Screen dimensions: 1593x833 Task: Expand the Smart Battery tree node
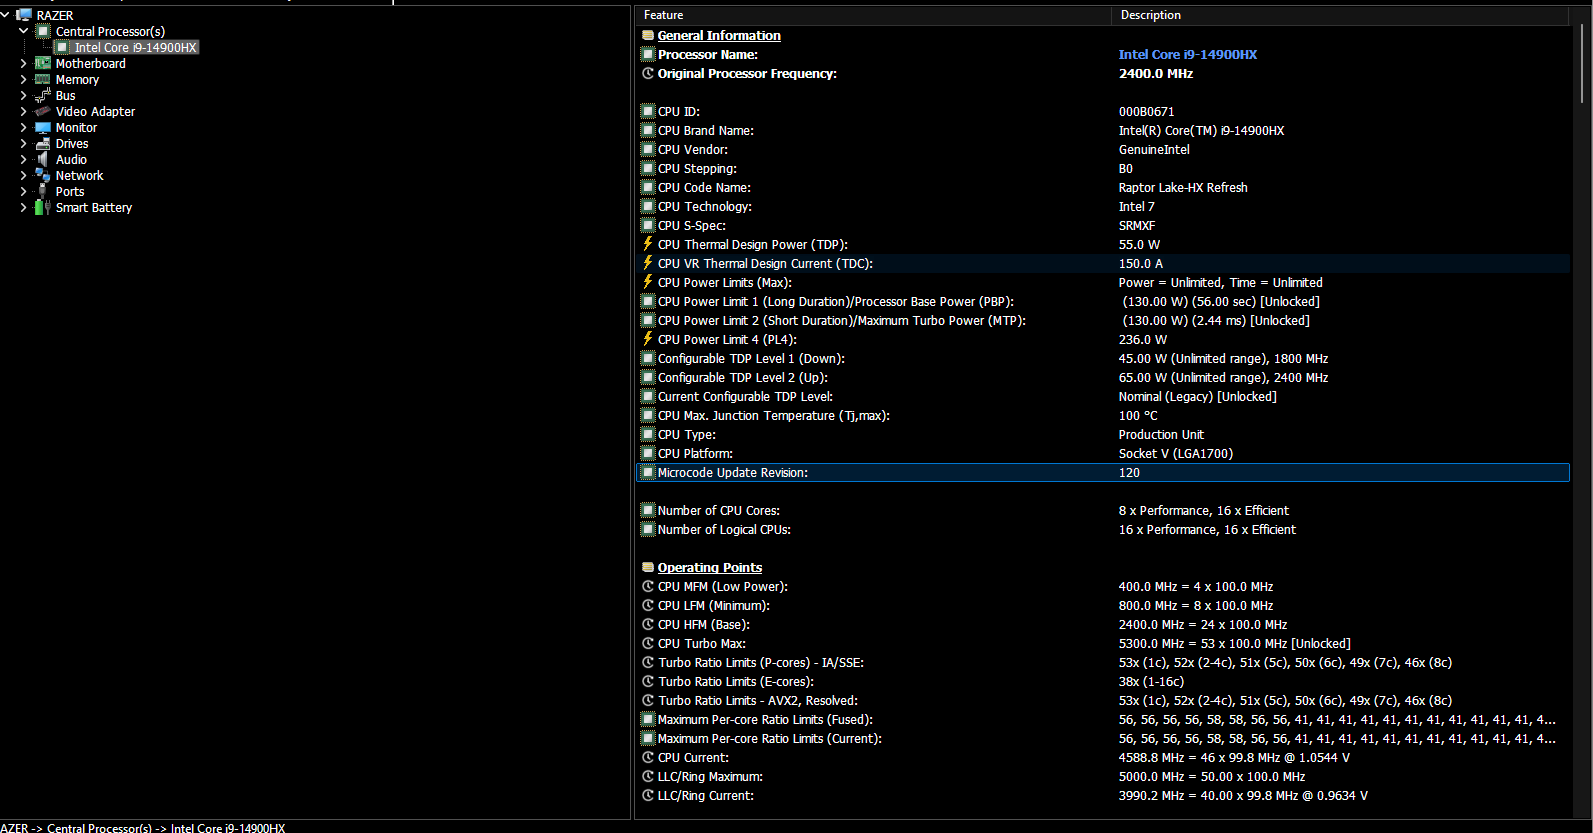(24, 207)
